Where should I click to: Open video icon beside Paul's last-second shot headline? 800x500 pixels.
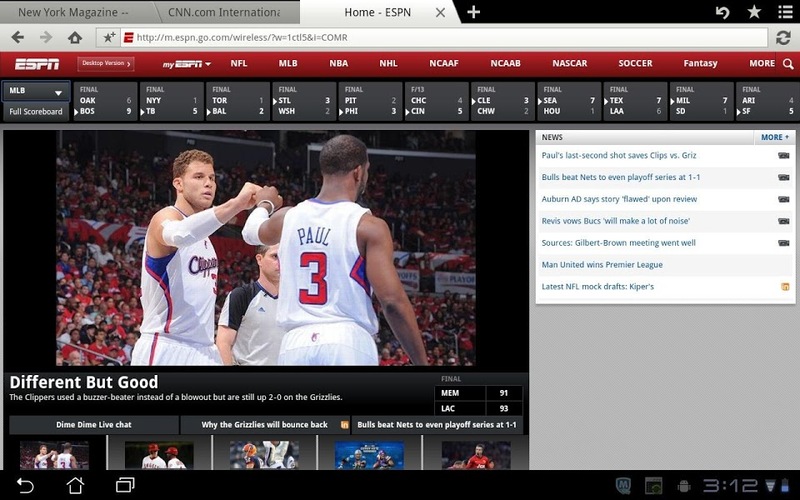point(784,156)
